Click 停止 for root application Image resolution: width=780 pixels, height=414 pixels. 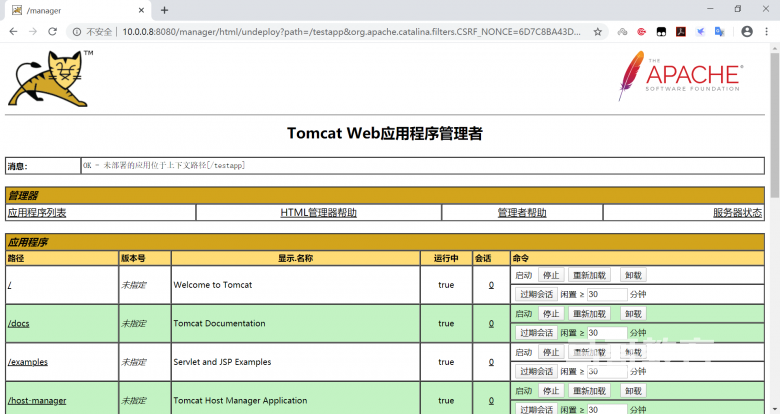[551, 275]
